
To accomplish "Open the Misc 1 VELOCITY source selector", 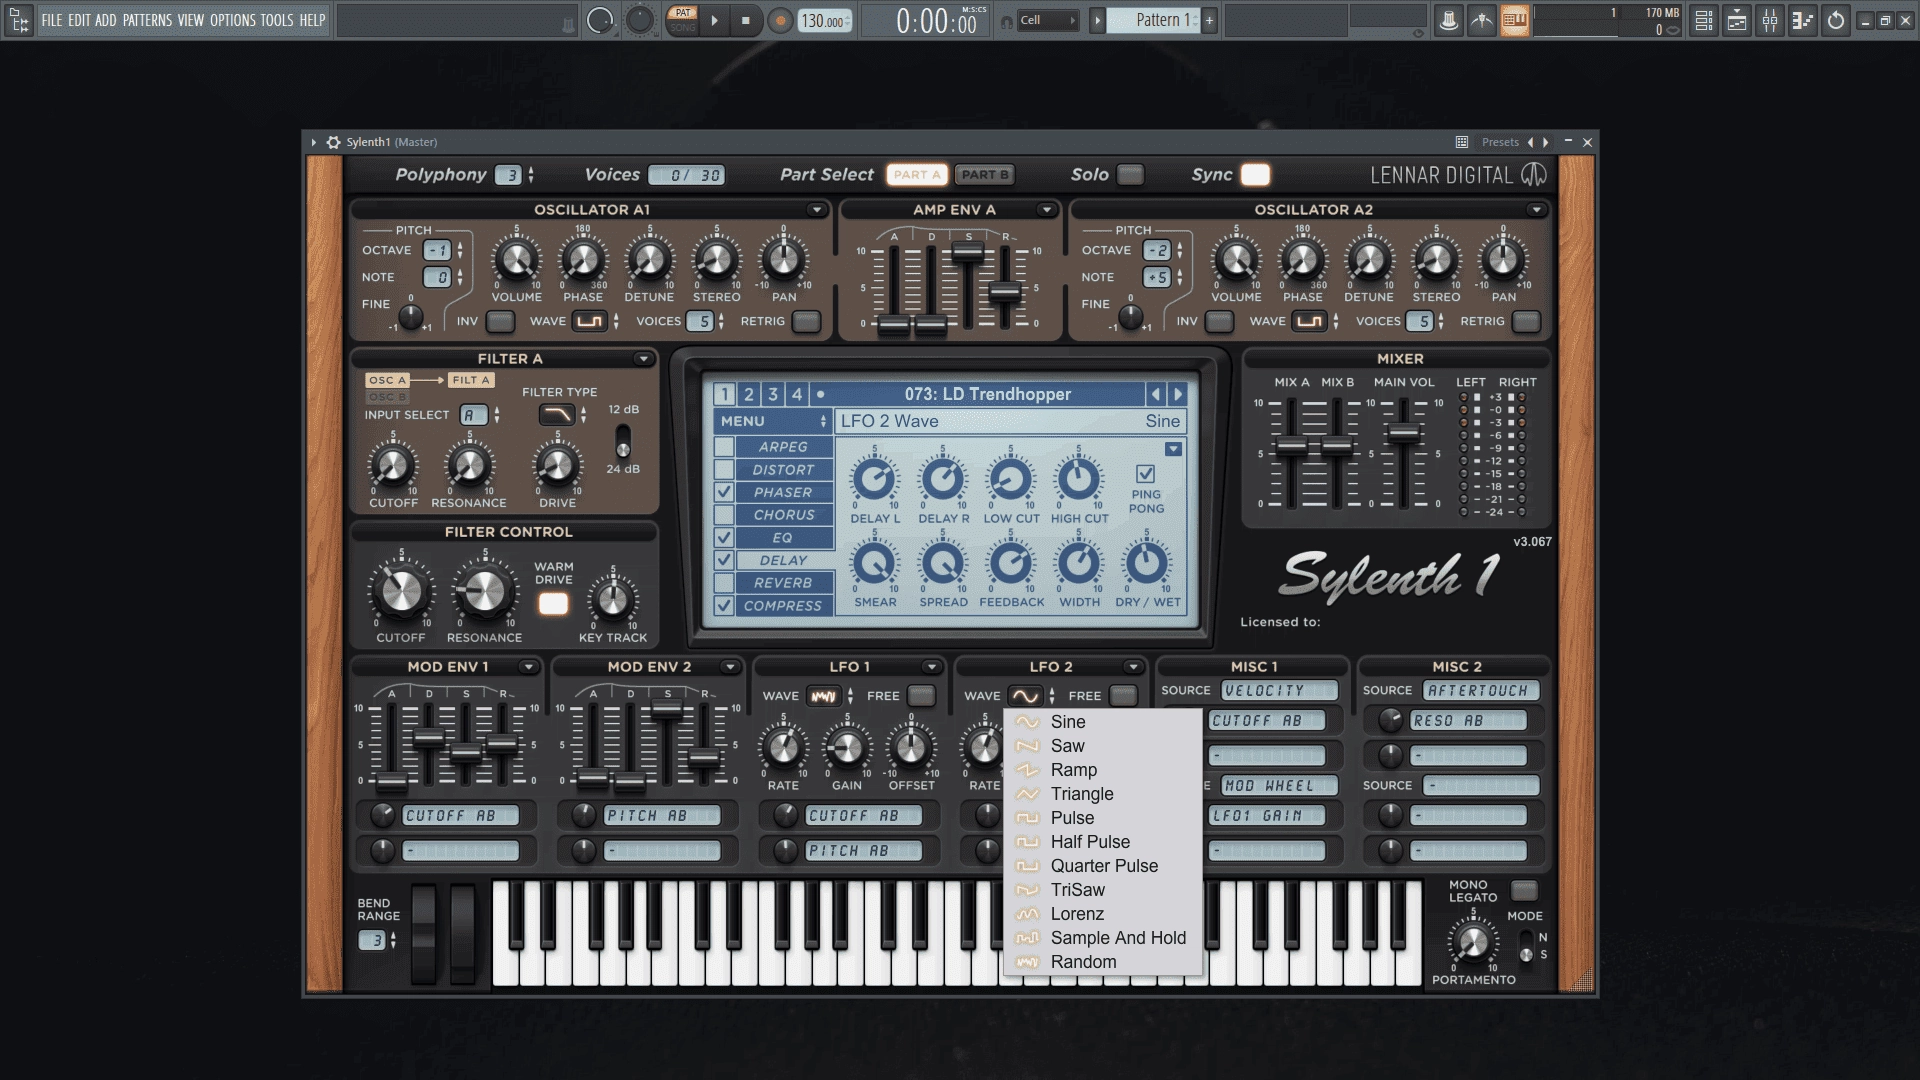I will tap(1279, 691).
